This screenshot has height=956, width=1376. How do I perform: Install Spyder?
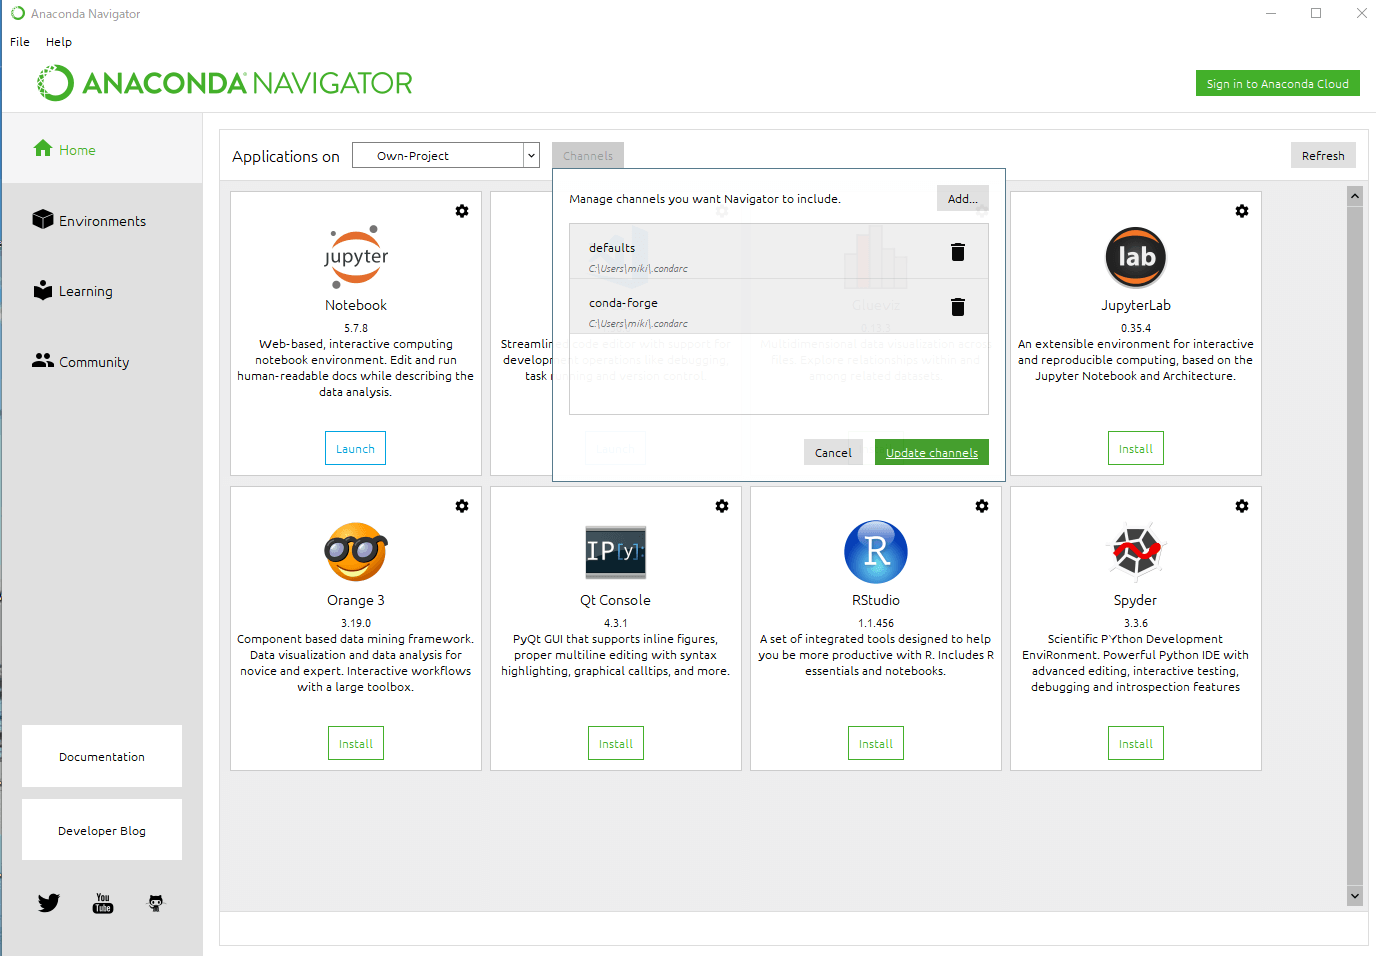[1136, 743]
